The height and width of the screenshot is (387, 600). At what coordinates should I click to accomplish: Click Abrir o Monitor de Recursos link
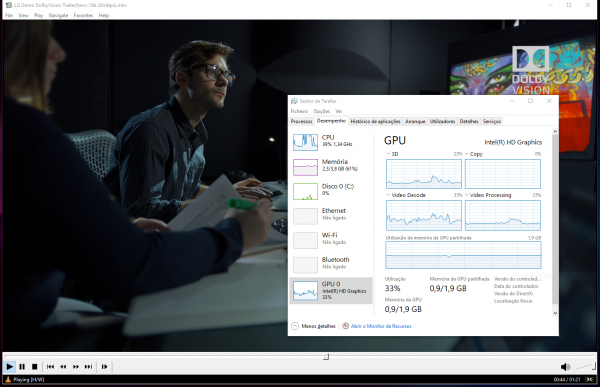(381, 326)
